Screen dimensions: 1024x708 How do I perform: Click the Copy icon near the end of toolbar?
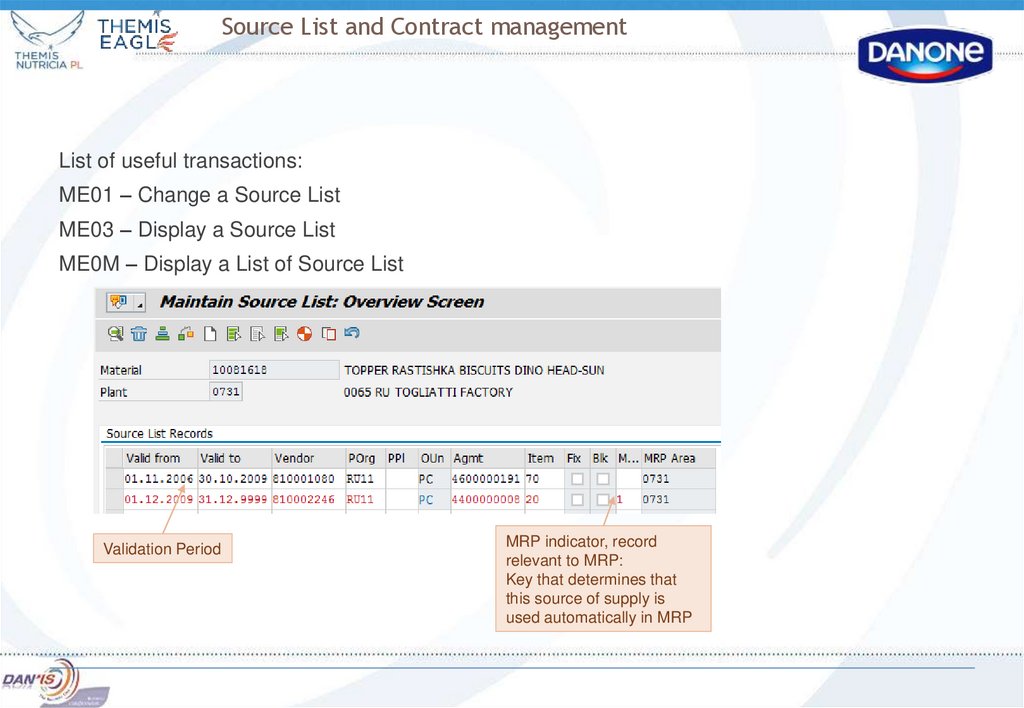point(328,333)
